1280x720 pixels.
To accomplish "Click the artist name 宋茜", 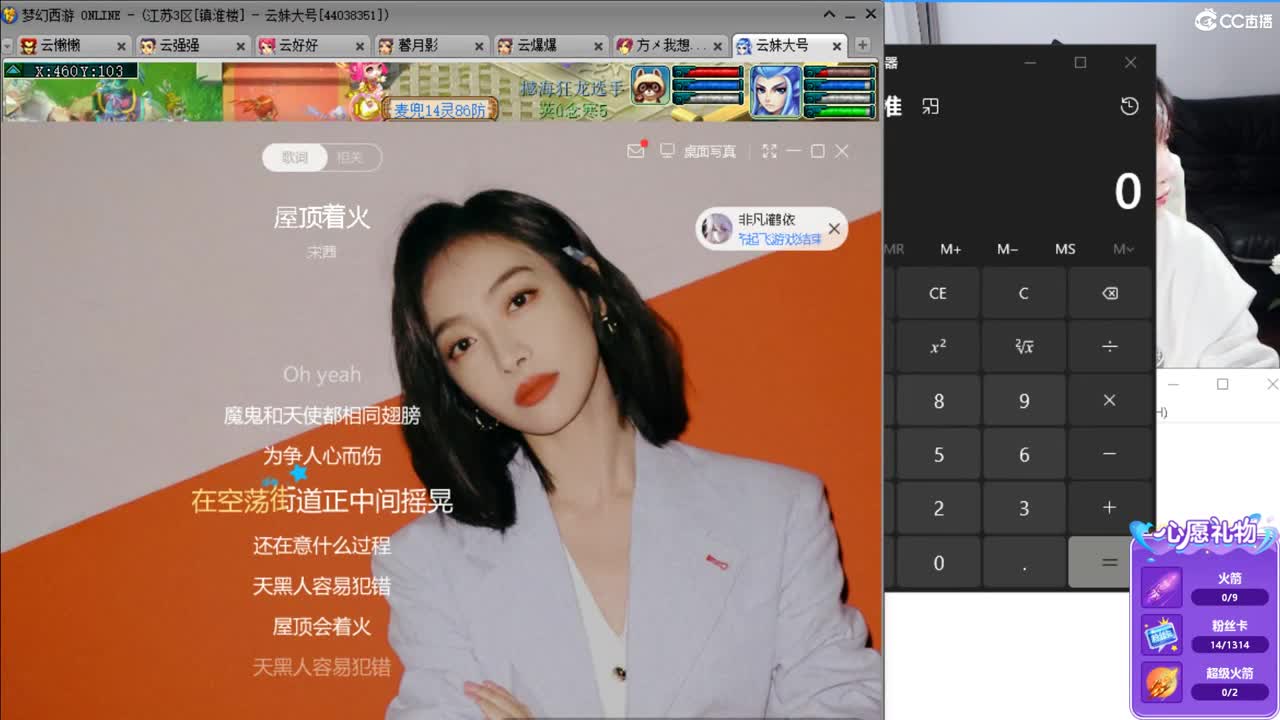I will pos(322,252).
